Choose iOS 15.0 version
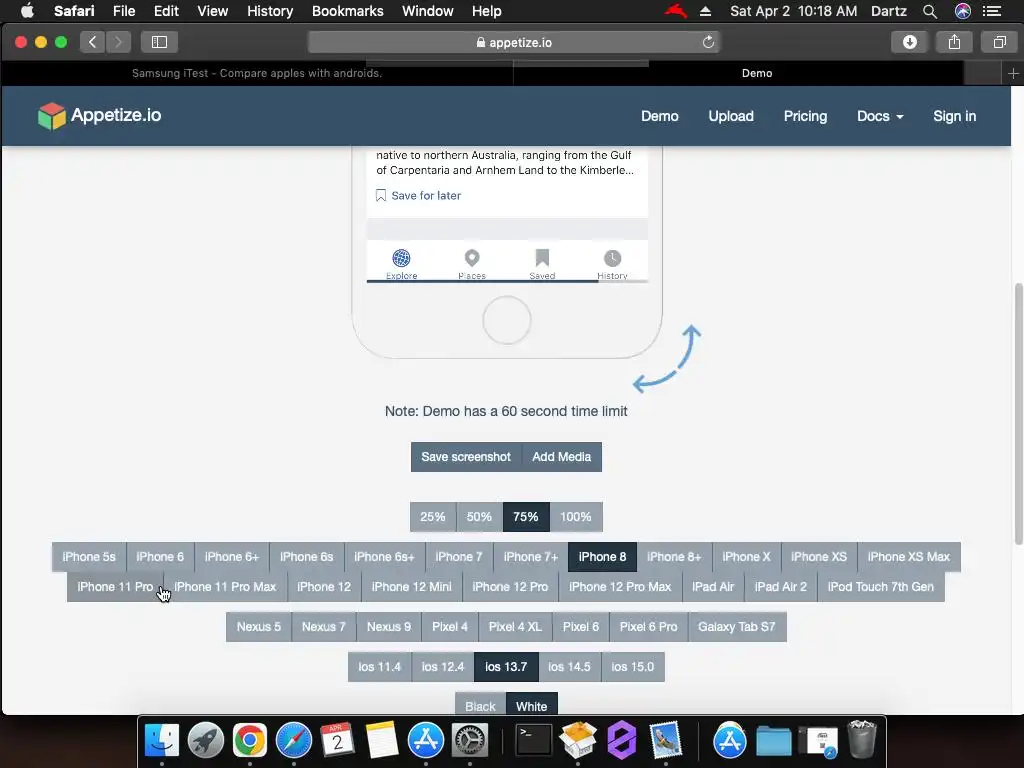The height and width of the screenshot is (768, 1024). [x=632, y=667]
